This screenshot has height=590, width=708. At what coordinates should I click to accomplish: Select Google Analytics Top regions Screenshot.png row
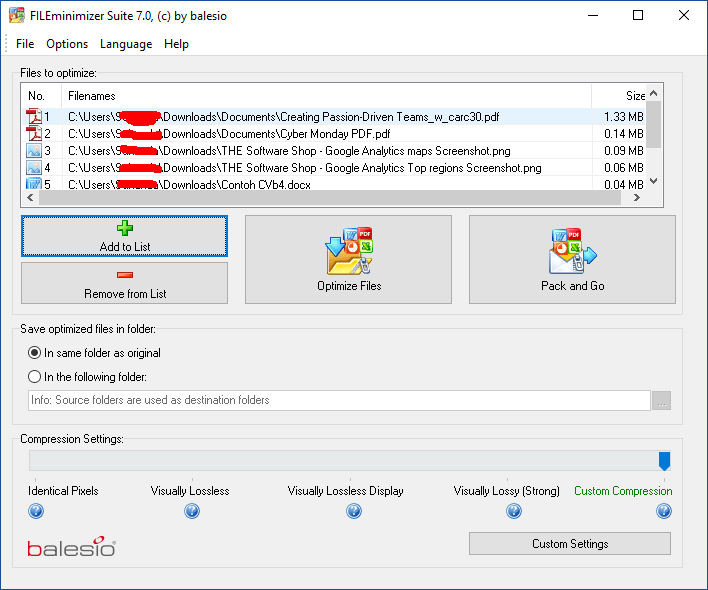(x=334, y=167)
